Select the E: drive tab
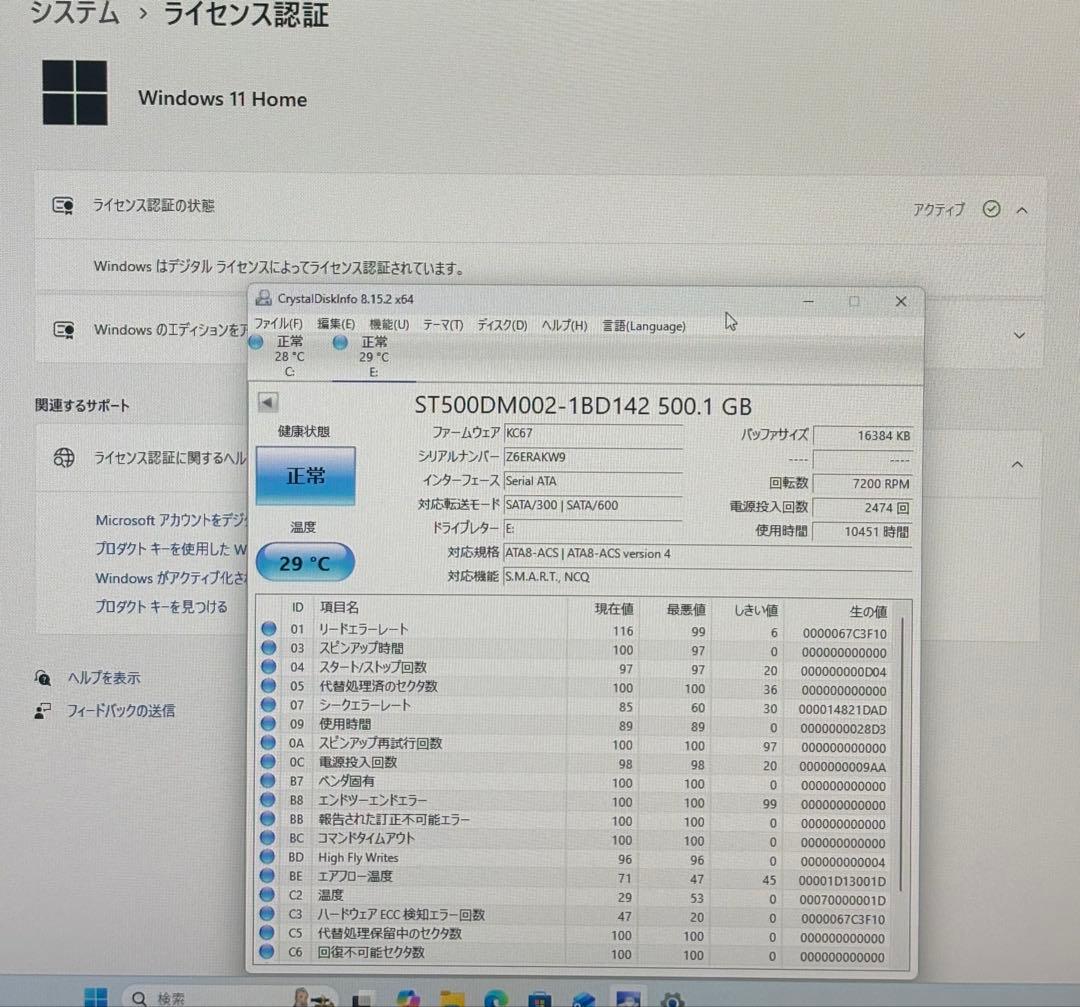Viewport: 1080px width, 1007px height. pos(374,357)
